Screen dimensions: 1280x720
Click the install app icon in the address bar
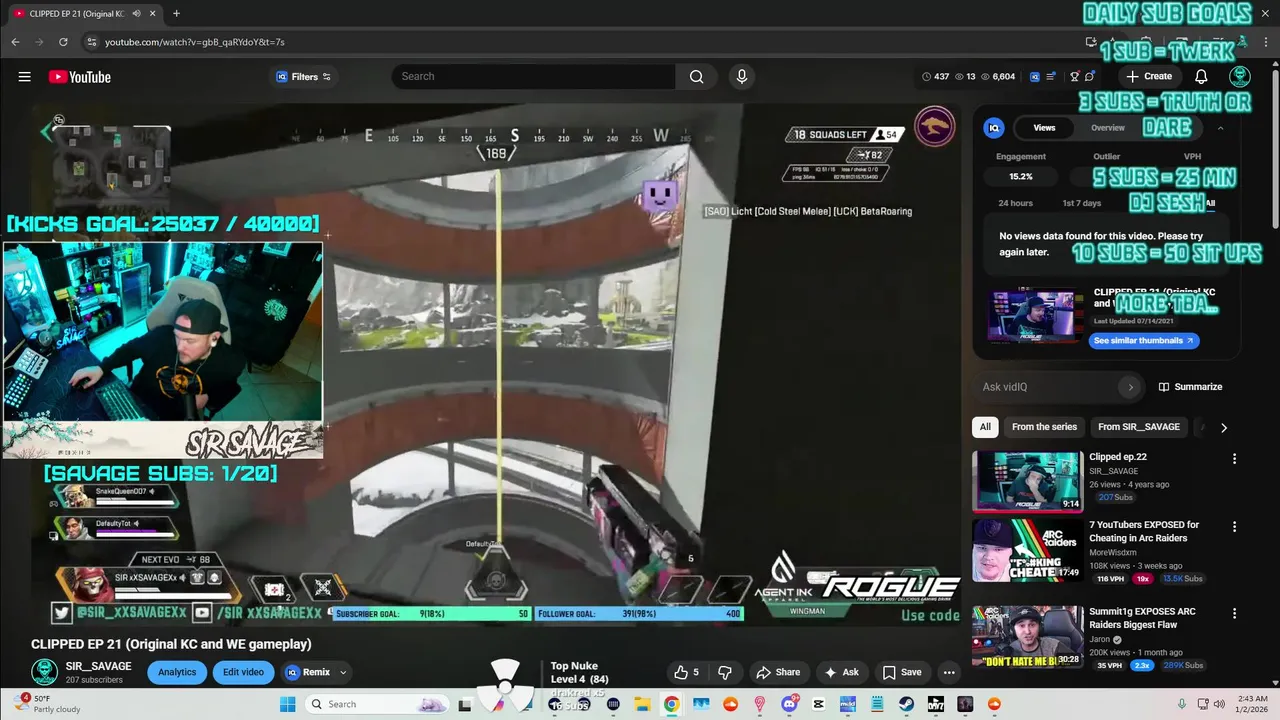1091,42
